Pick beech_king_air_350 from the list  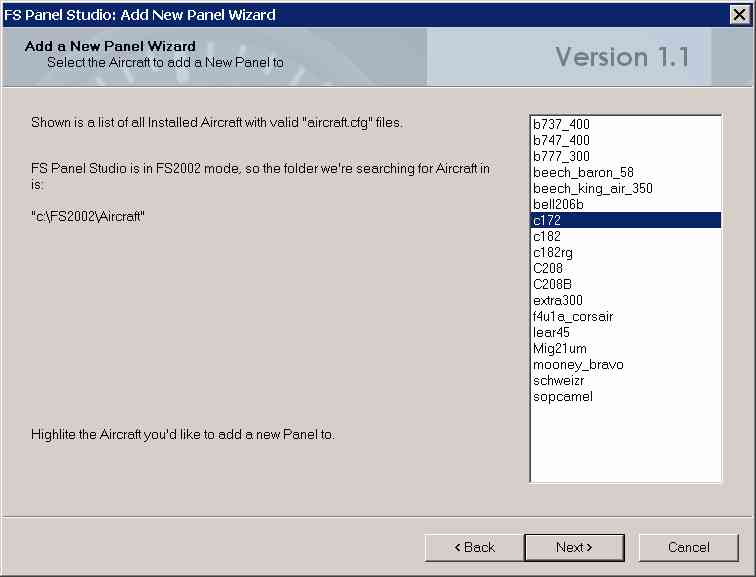pyautogui.click(x=625, y=188)
